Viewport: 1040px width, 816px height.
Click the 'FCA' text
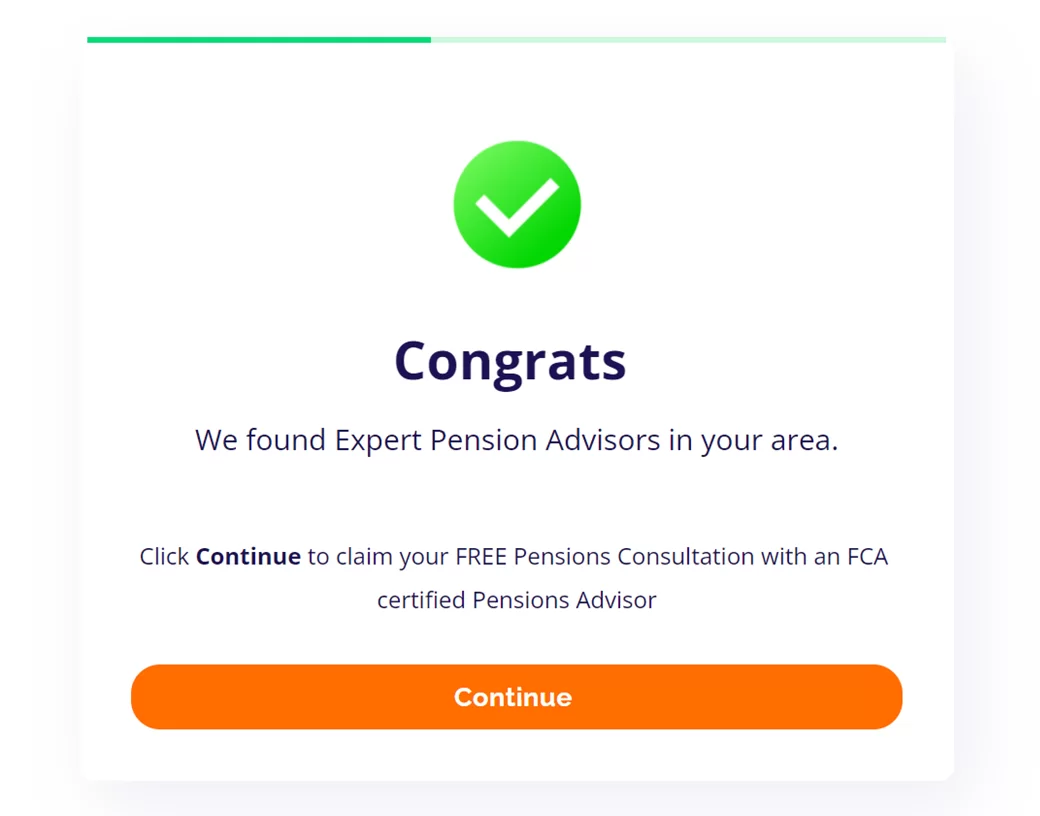tap(867, 556)
